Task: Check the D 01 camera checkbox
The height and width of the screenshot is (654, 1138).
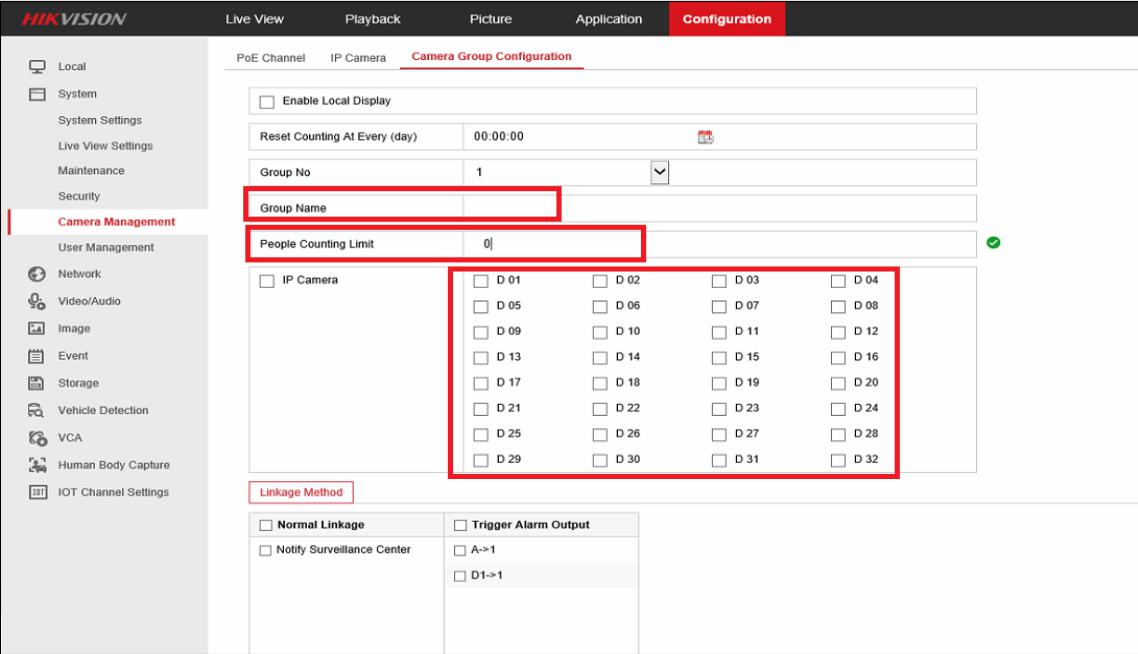Action: (x=481, y=280)
